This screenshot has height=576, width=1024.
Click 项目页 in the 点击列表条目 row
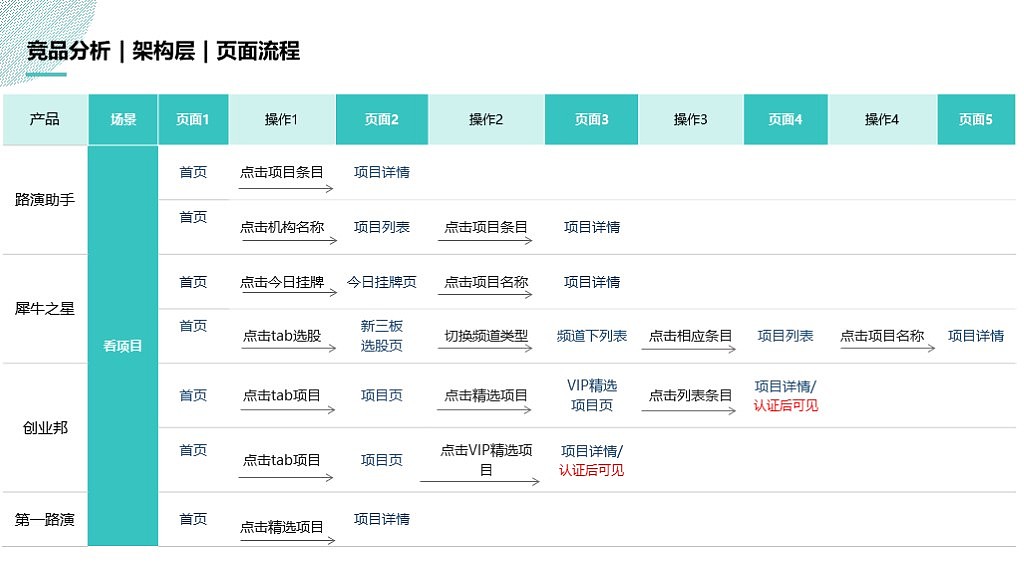coord(381,396)
